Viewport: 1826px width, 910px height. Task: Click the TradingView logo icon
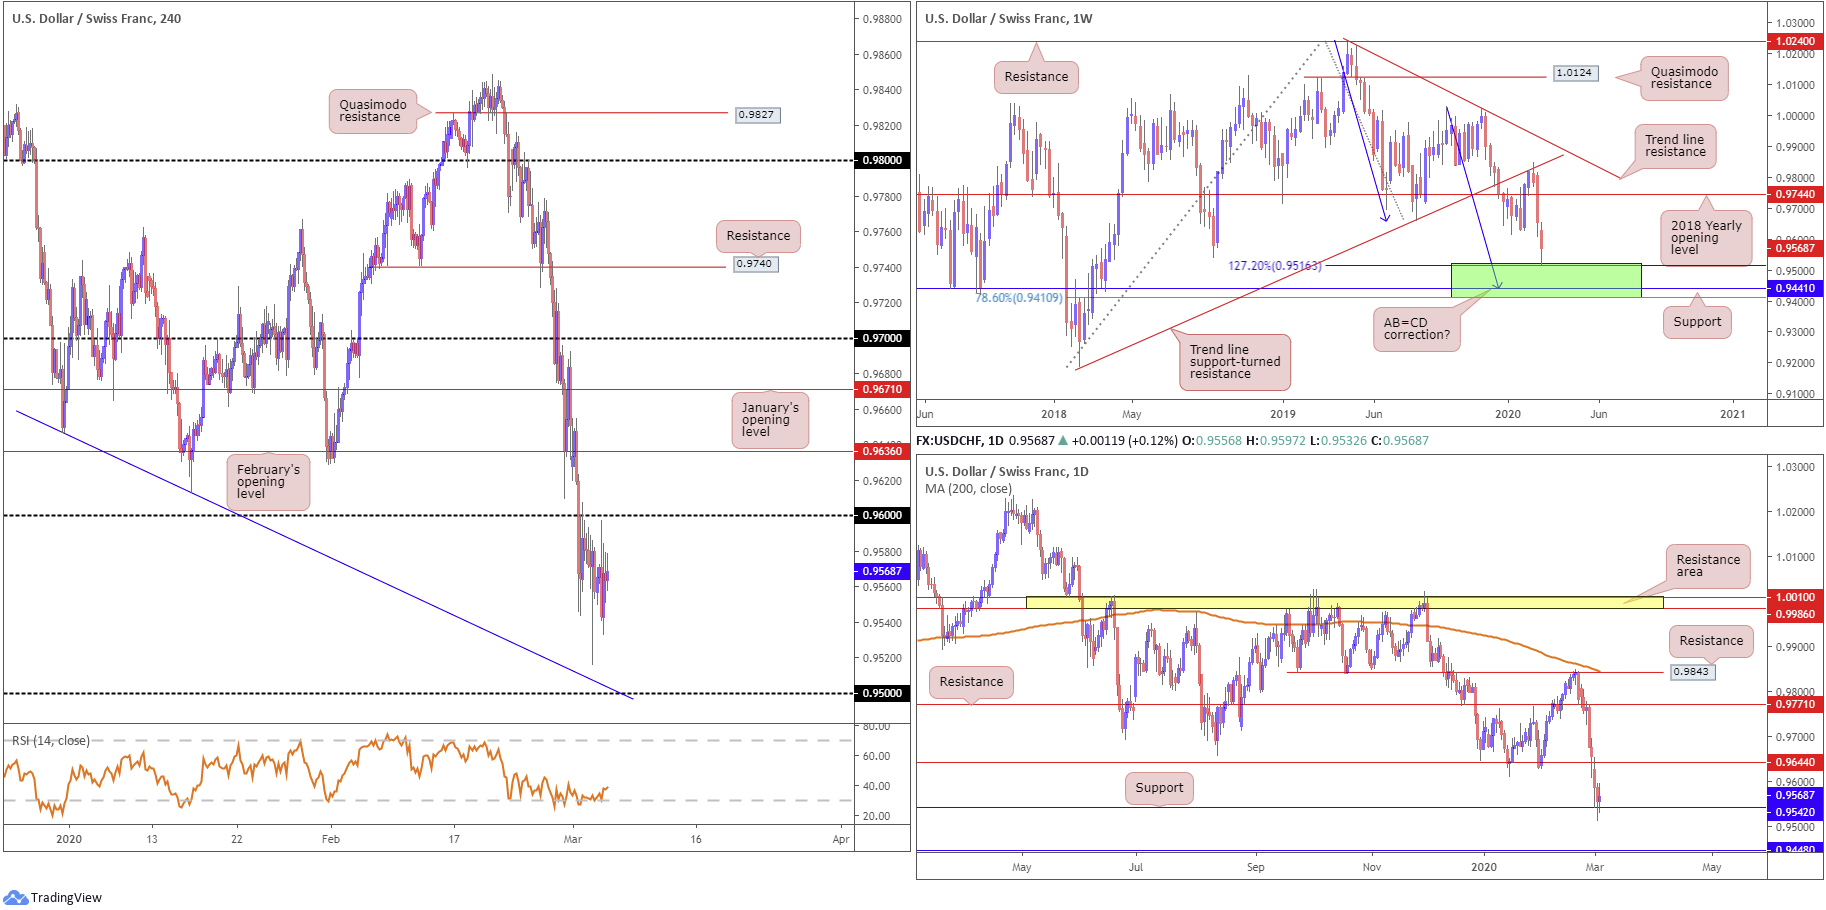click(x=15, y=897)
